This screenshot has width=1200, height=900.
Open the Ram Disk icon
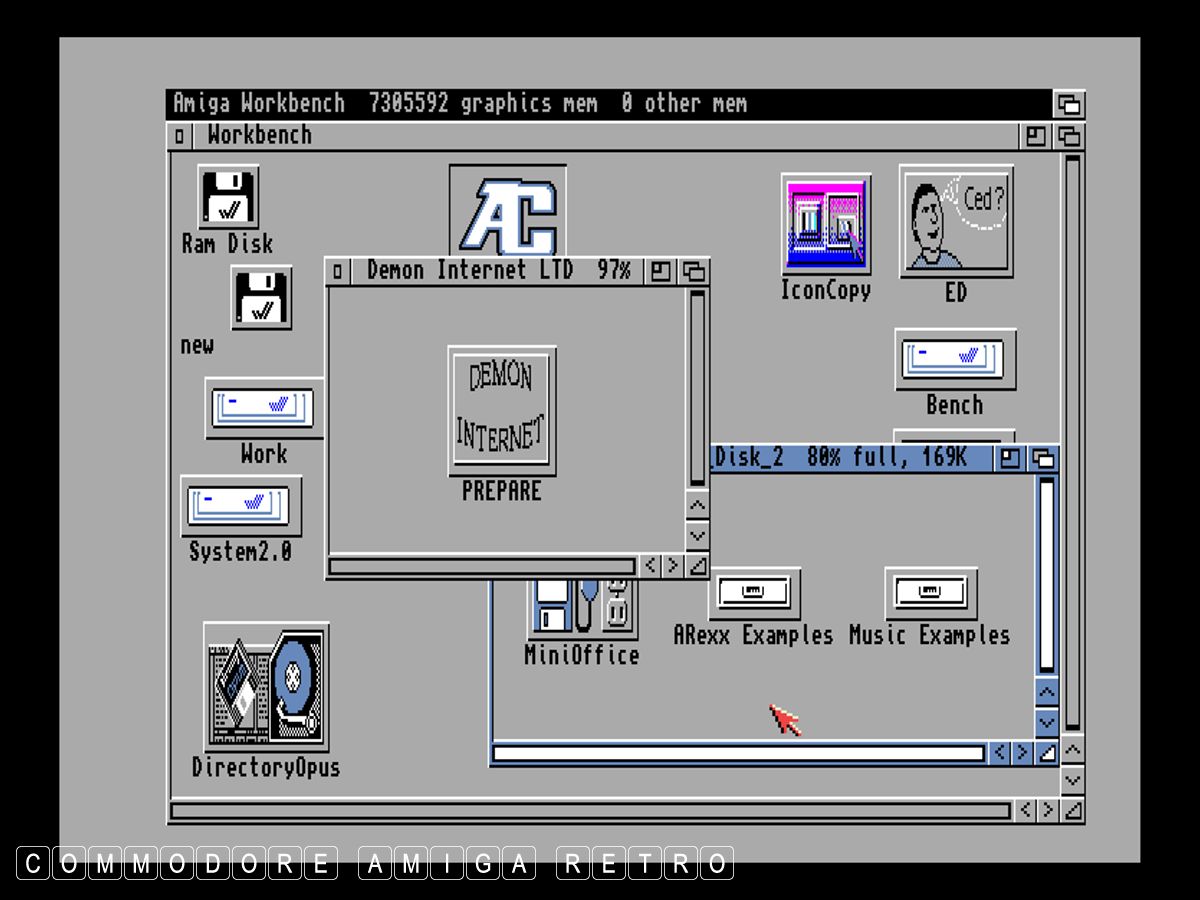(x=228, y=198)
